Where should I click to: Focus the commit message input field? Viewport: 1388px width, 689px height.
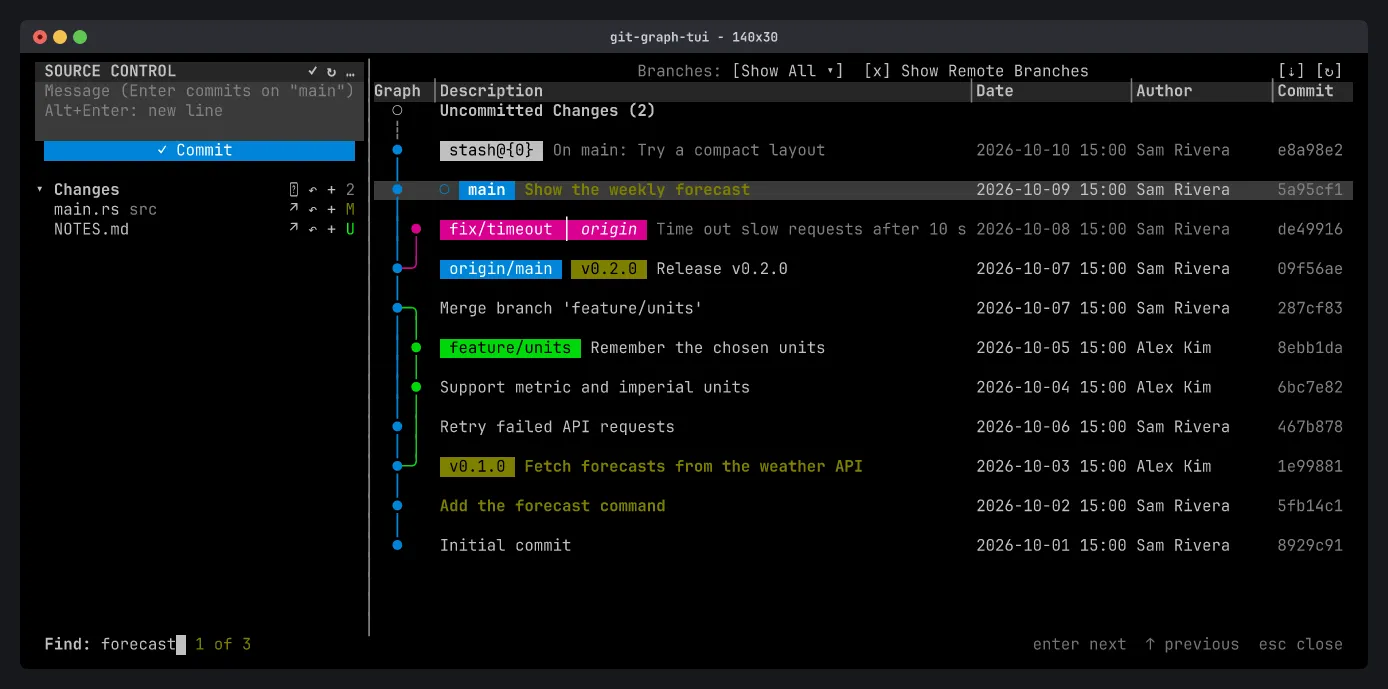(199, 101)
